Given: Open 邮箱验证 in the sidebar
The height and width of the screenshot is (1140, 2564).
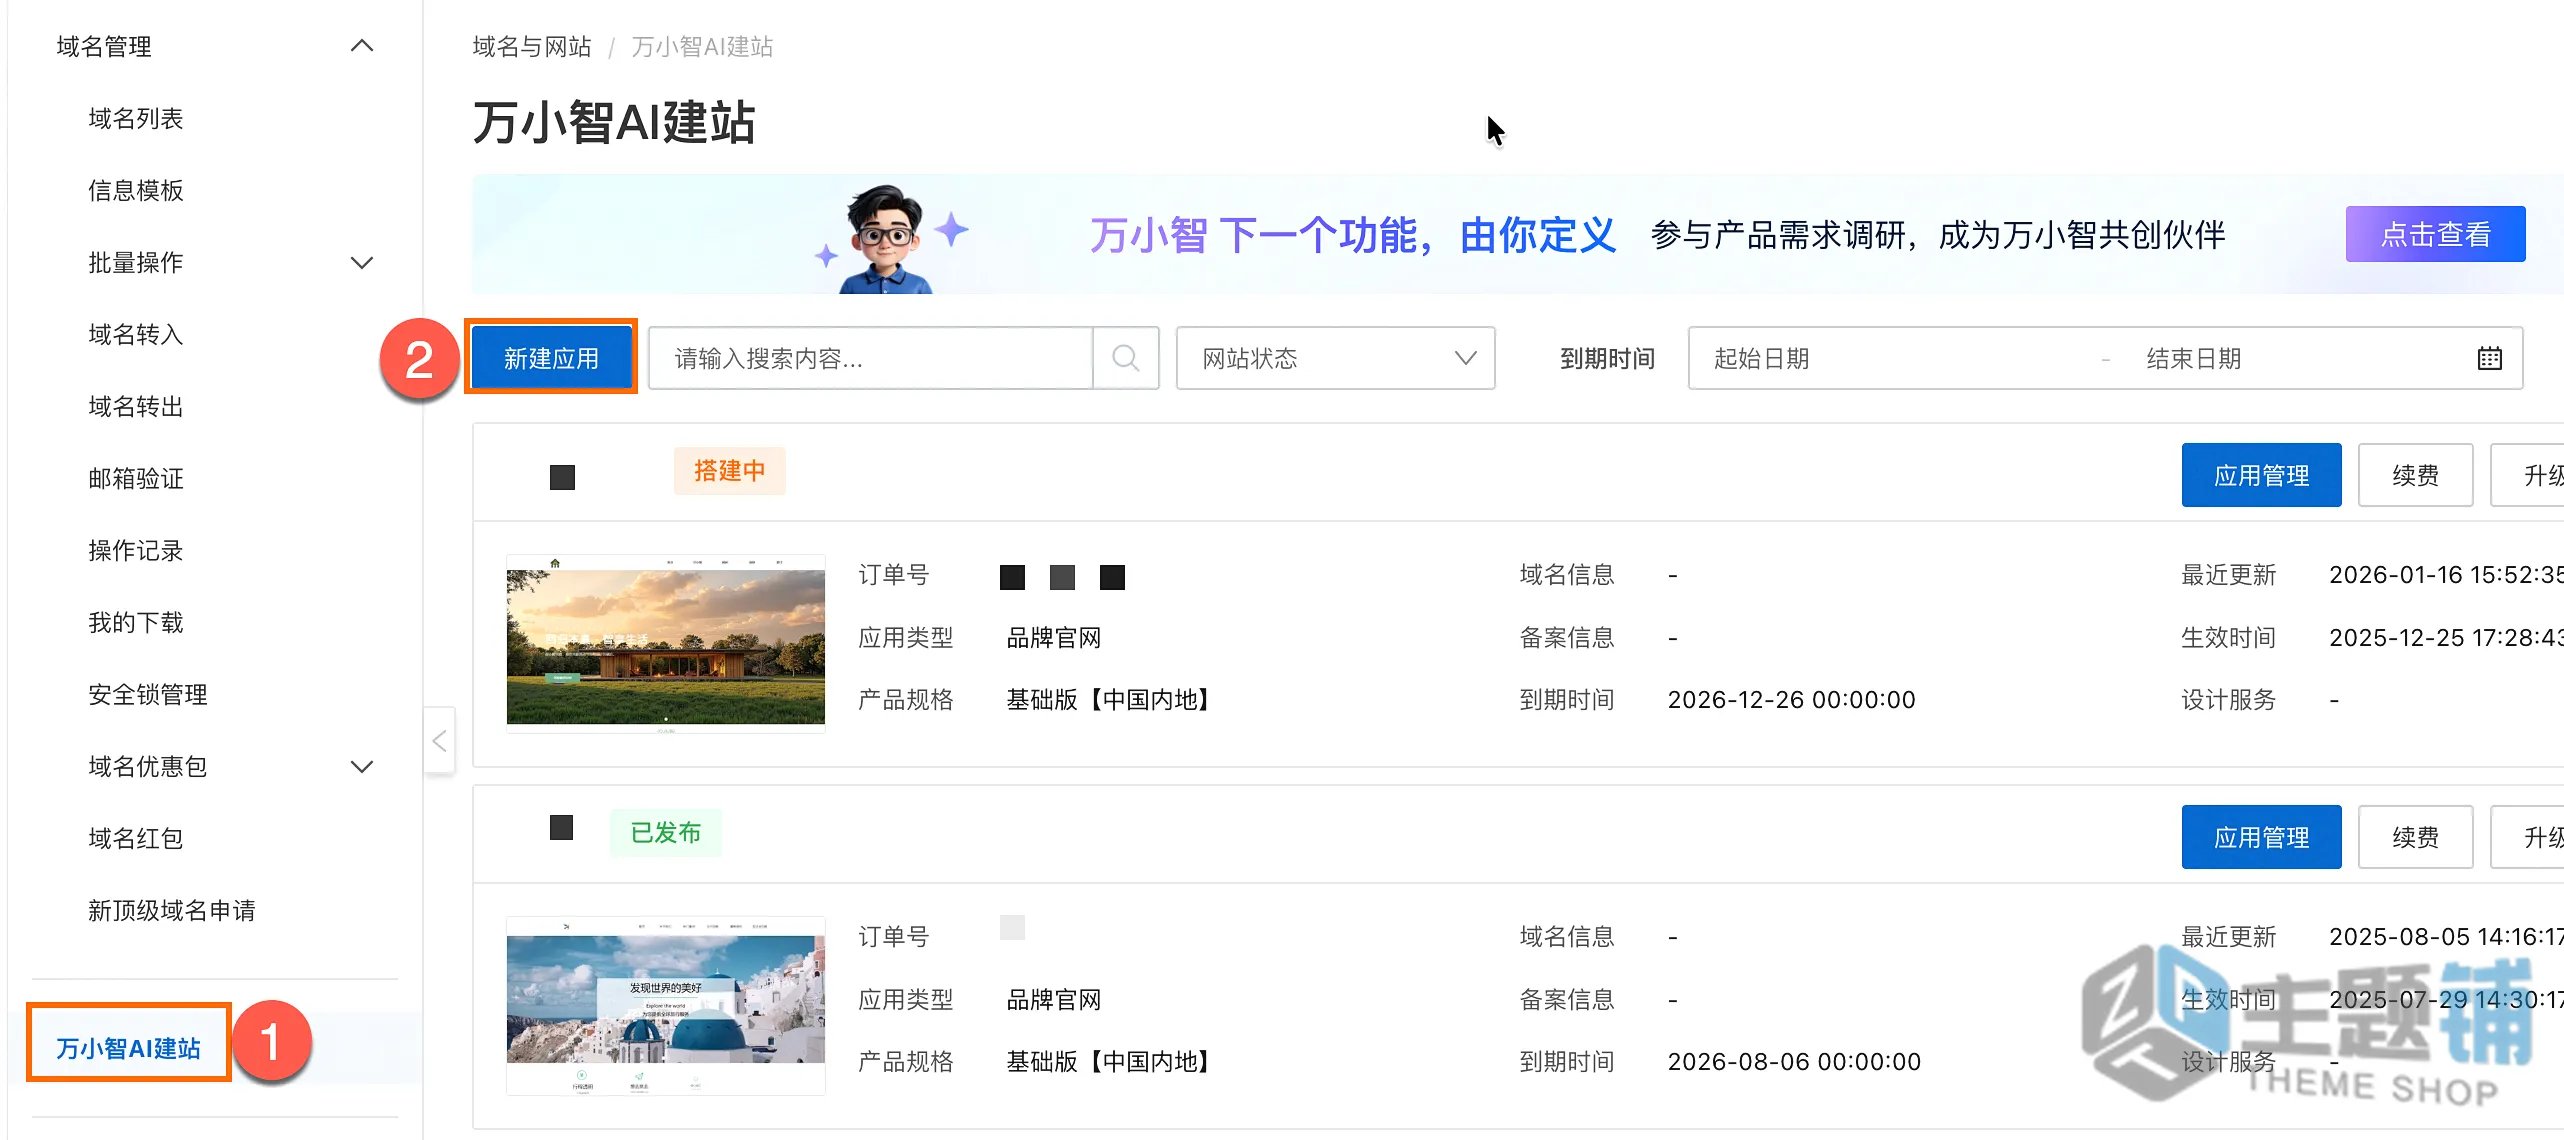Looking at the screenshot, I should [136, 478].
